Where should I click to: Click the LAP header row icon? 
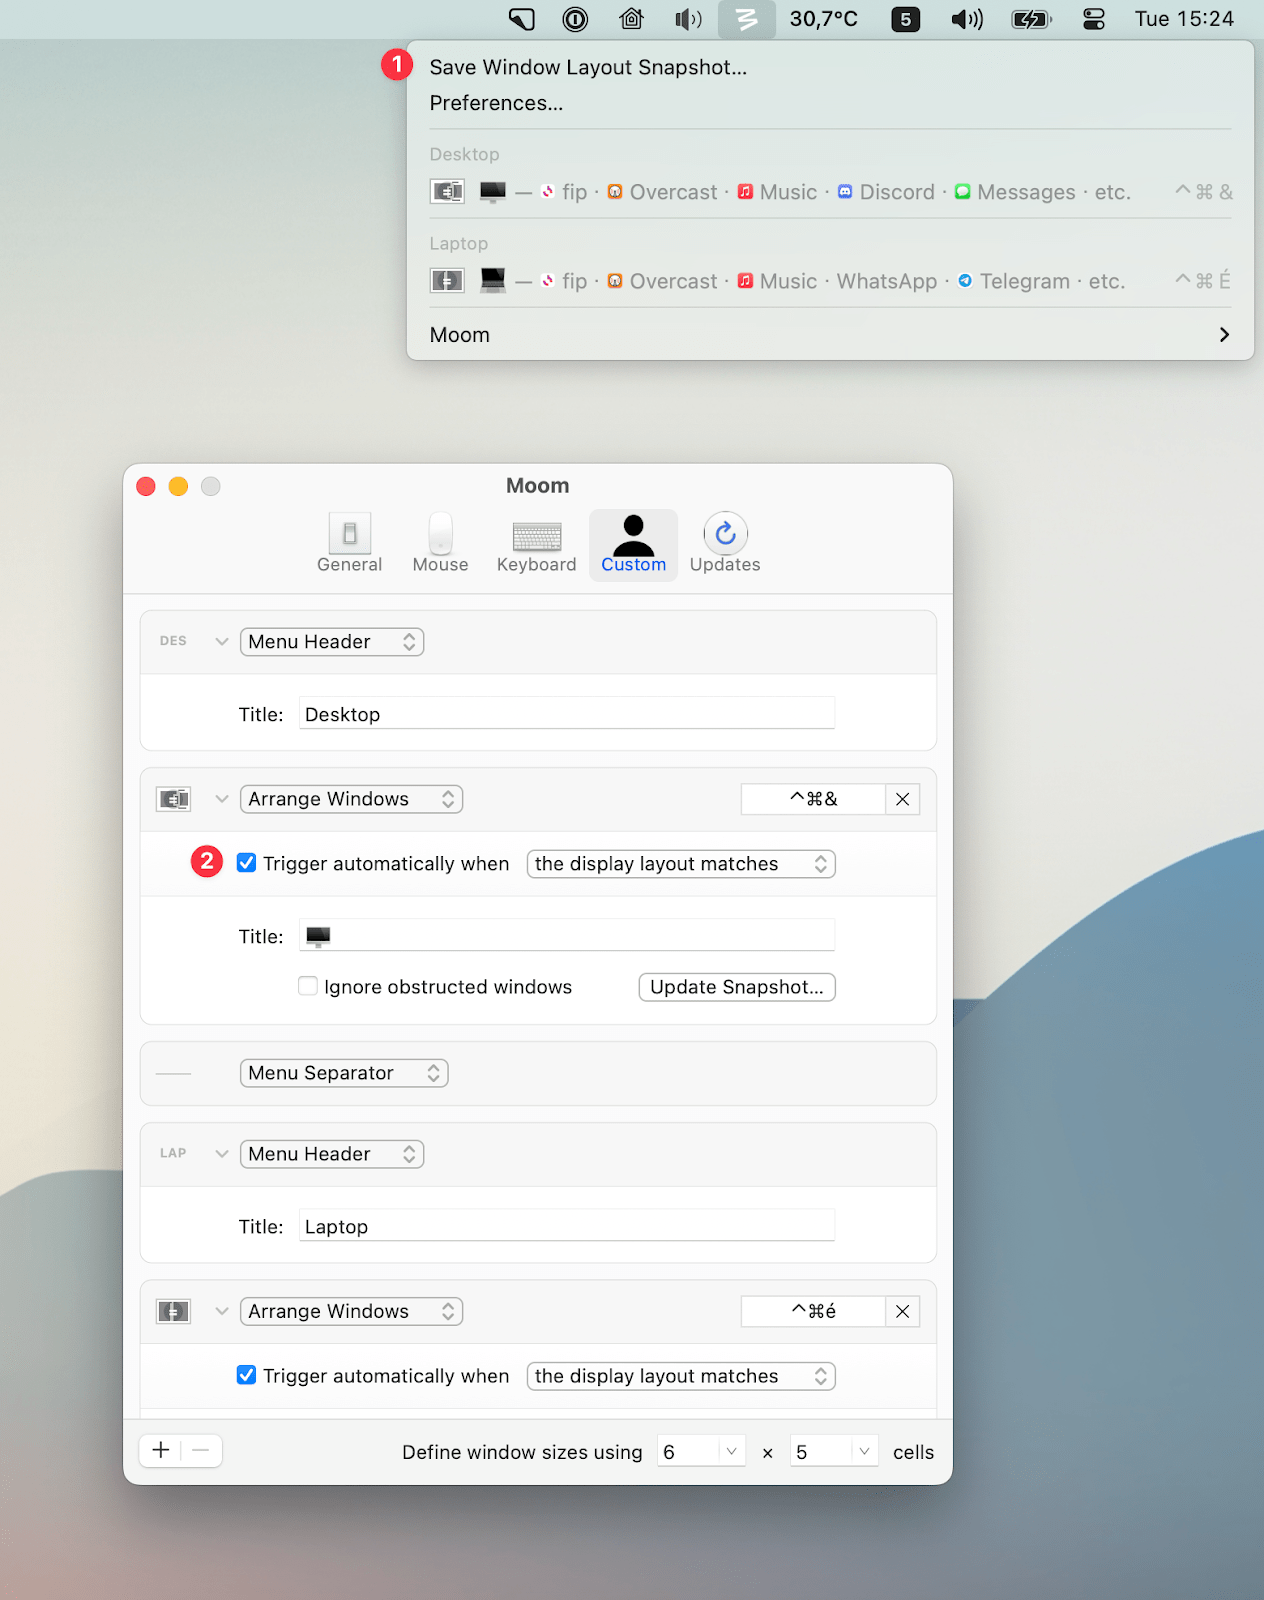173,1153
